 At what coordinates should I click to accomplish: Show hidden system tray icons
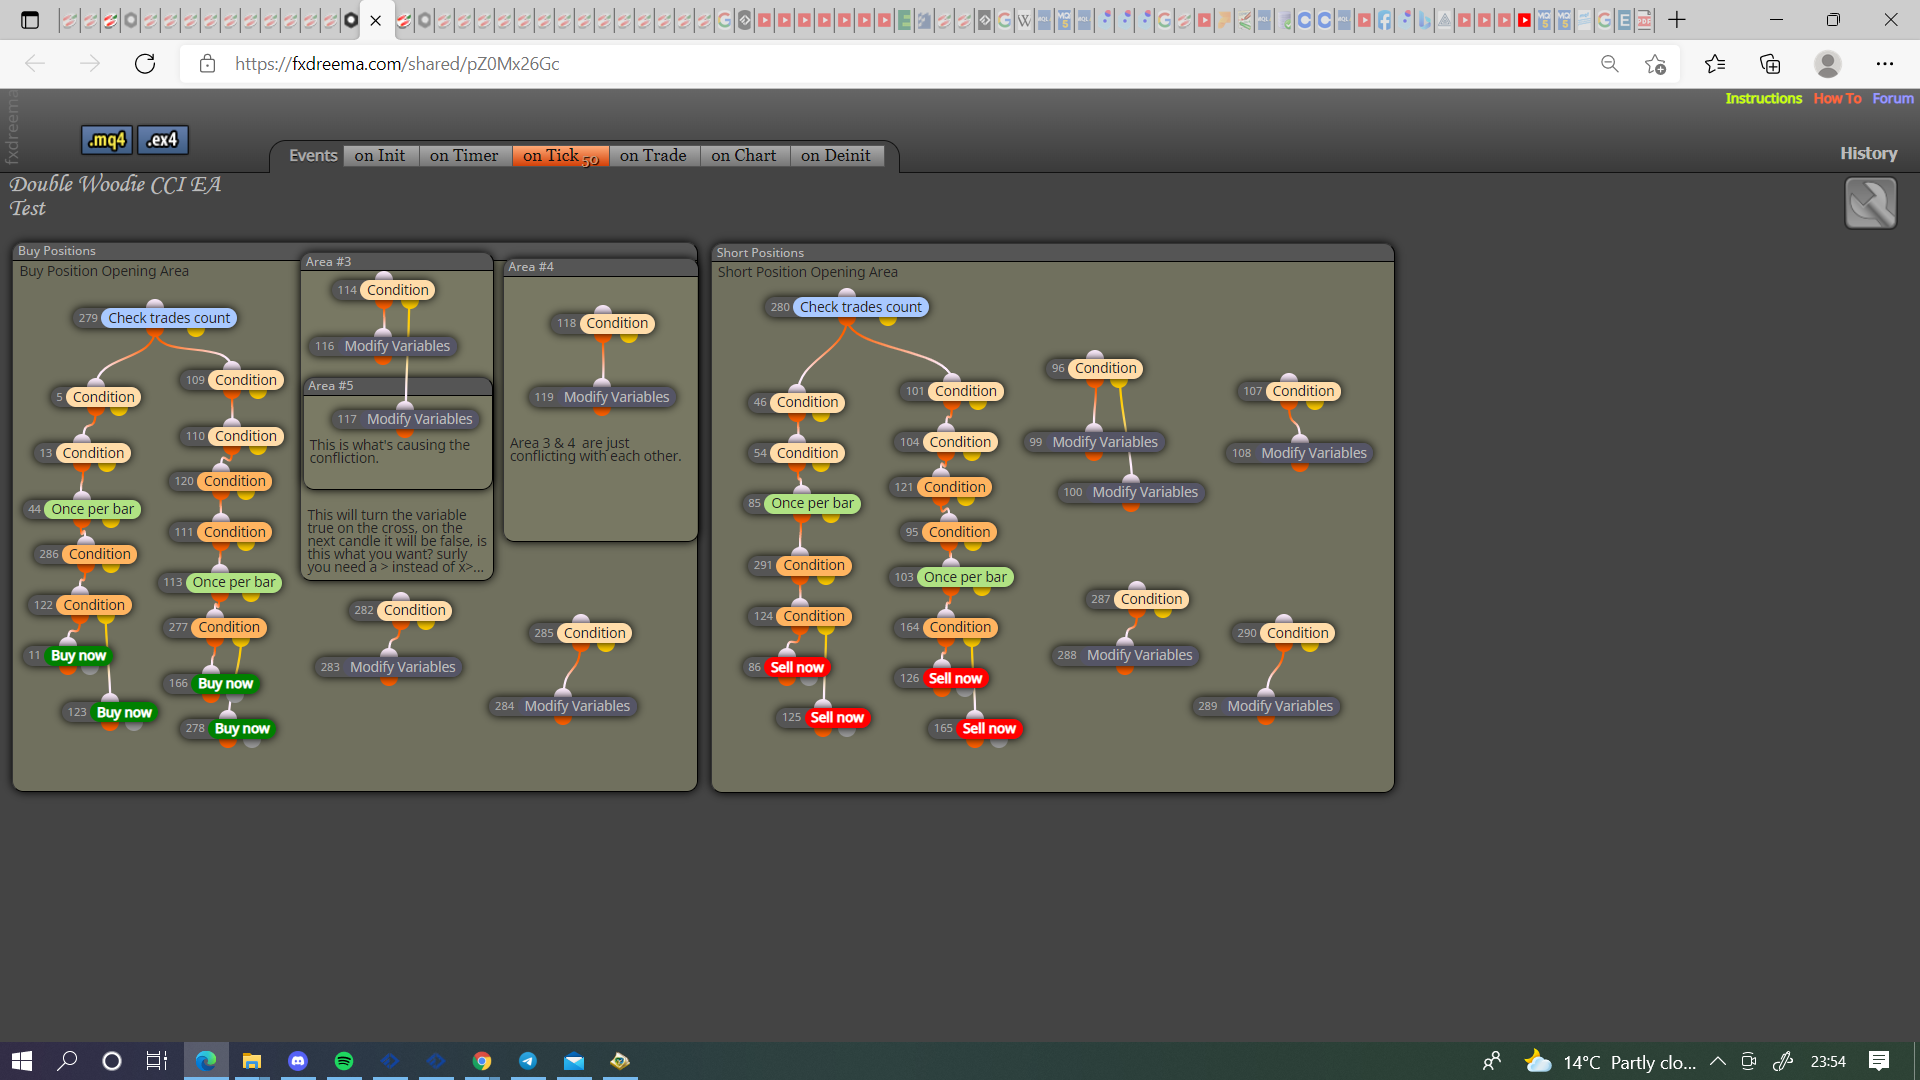tap(1717, 1061)
